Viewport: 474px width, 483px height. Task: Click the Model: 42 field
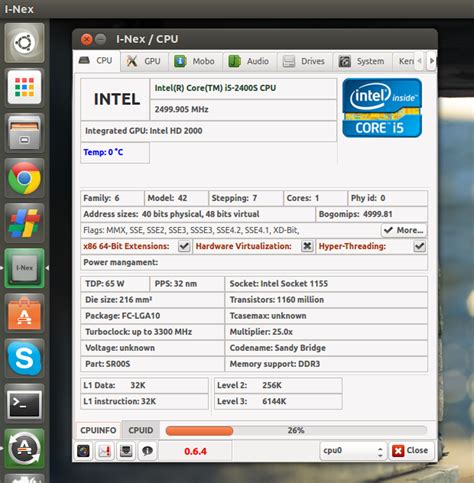pyautogui.click(x=176, y=198)
